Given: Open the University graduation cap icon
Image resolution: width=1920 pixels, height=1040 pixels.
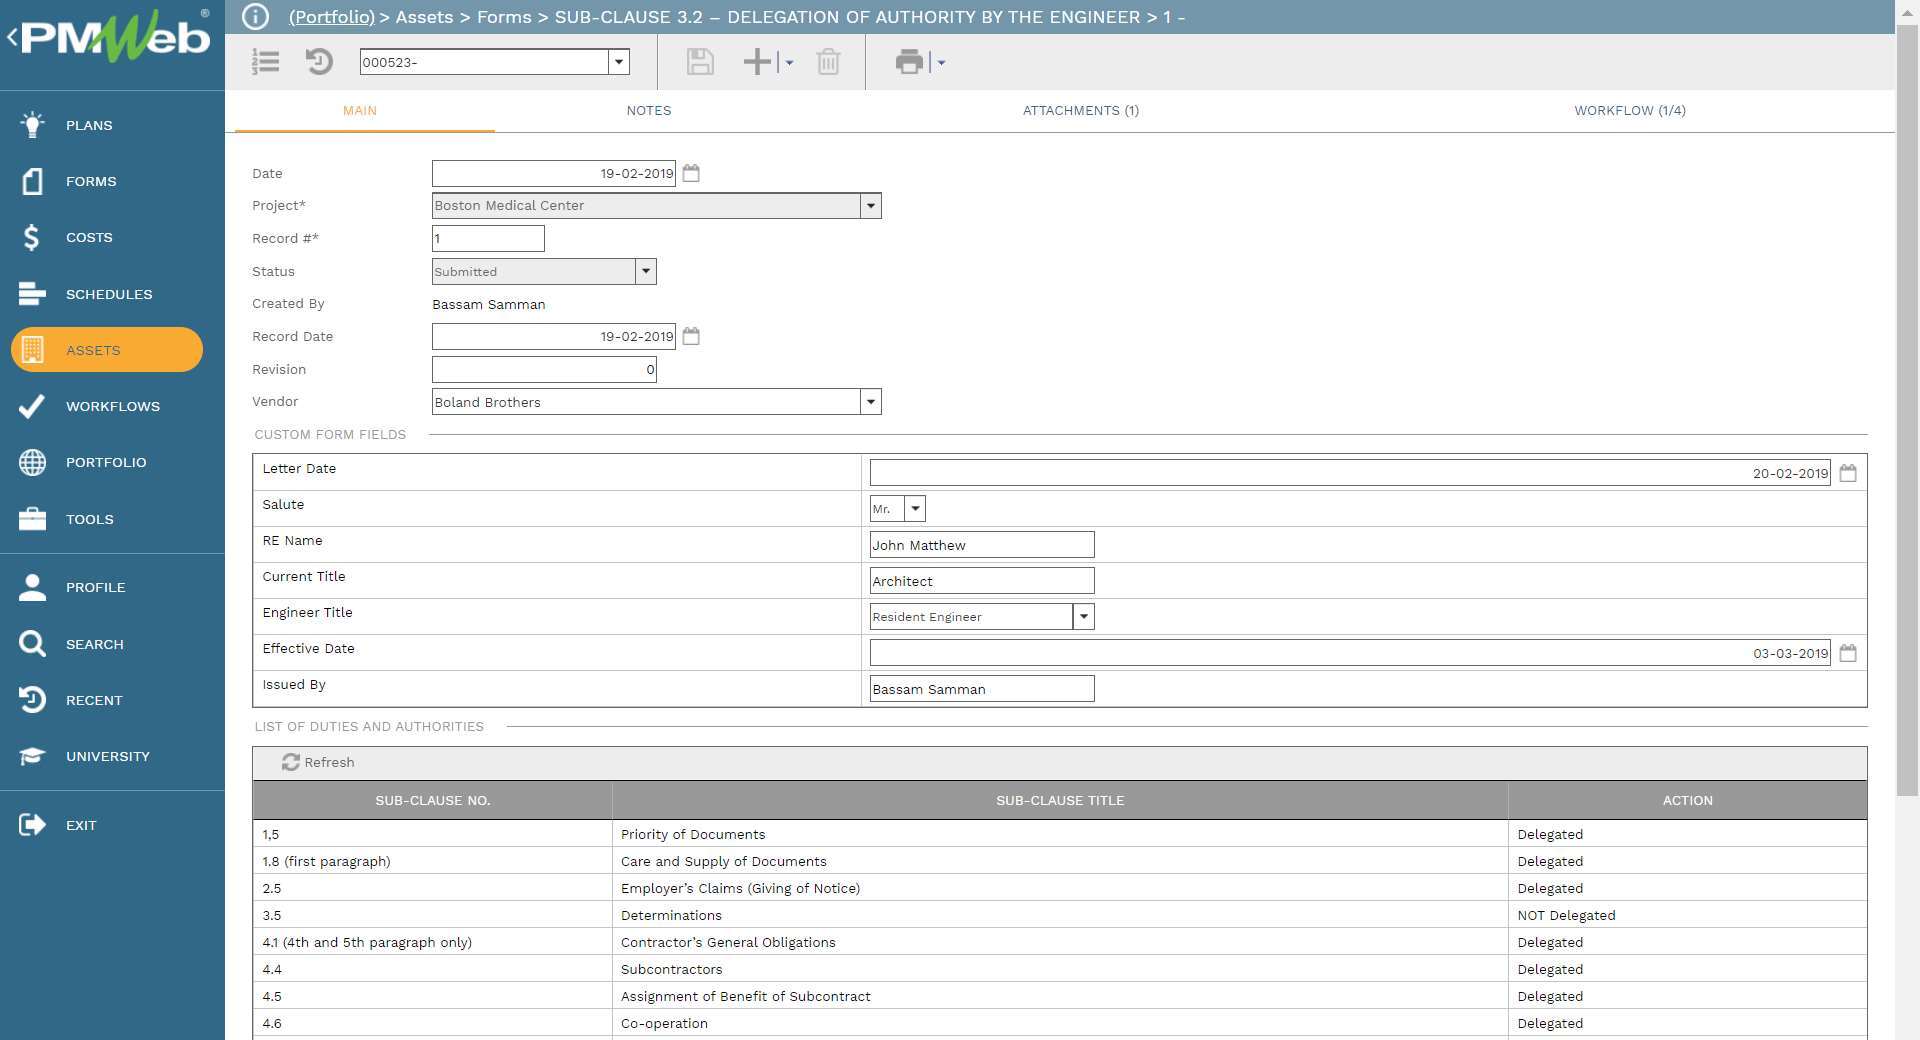Looking at the screenshot, I should click(32, 756).
